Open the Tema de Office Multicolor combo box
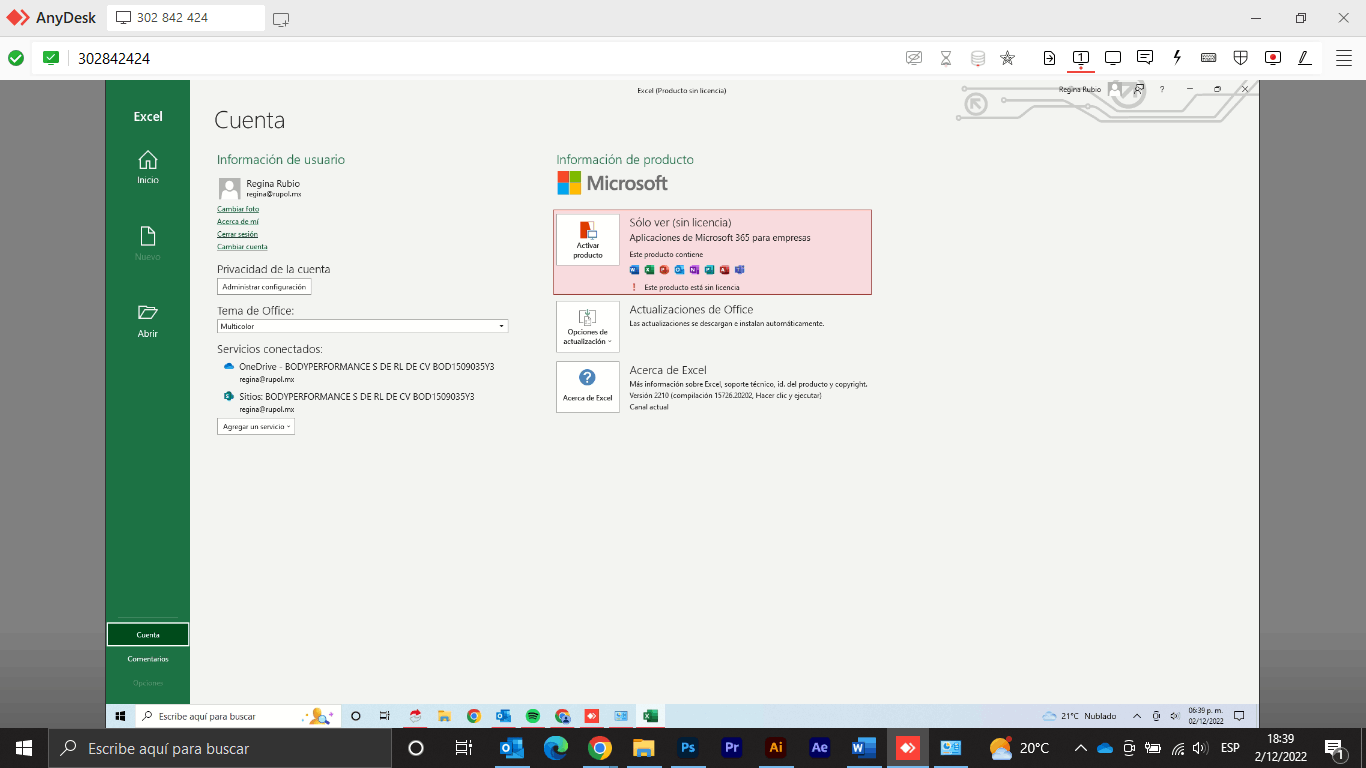 point(363,326)
